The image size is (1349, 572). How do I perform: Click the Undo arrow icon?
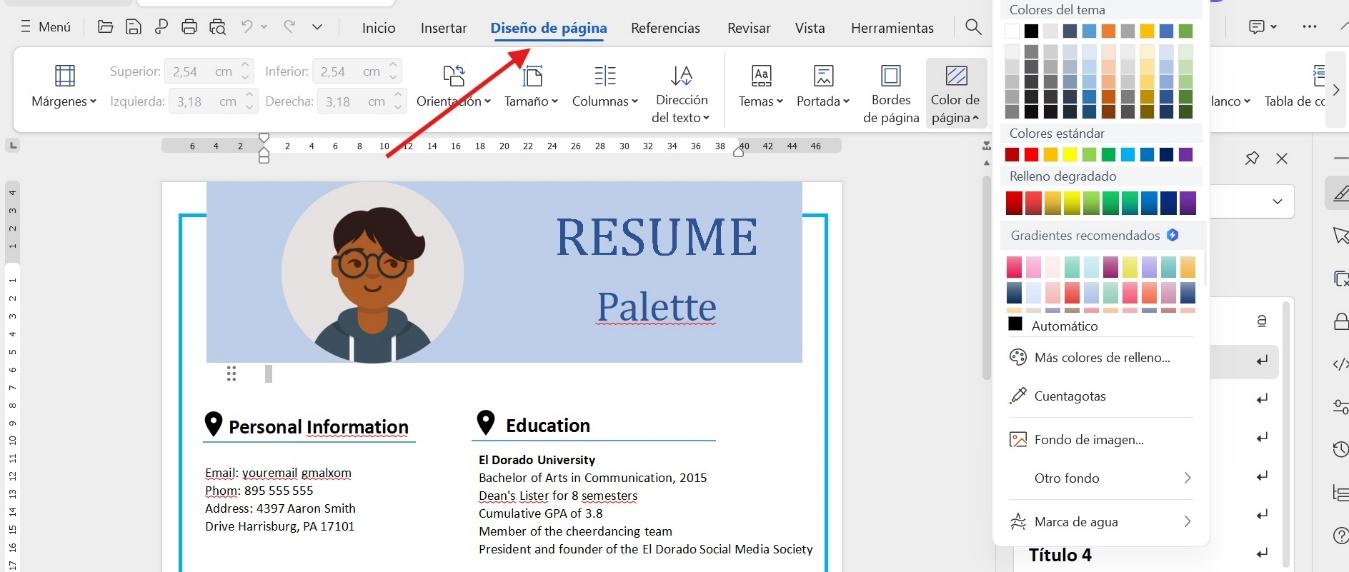point(247,27)
